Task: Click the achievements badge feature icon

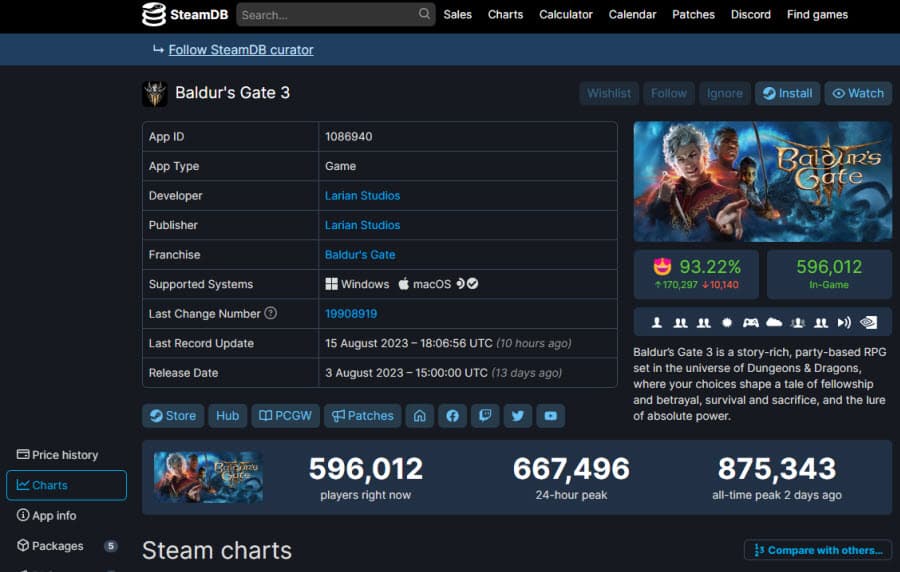Action: point(727,322)
